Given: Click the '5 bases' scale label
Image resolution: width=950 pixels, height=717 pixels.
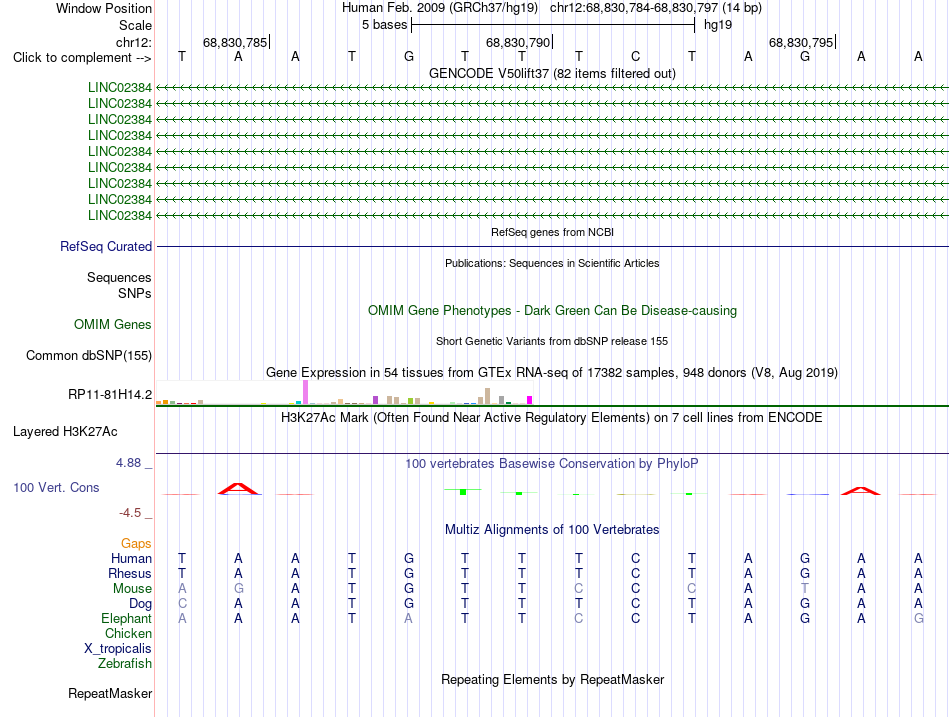Looking at the screenshot, I should click(x=384, y=25).
